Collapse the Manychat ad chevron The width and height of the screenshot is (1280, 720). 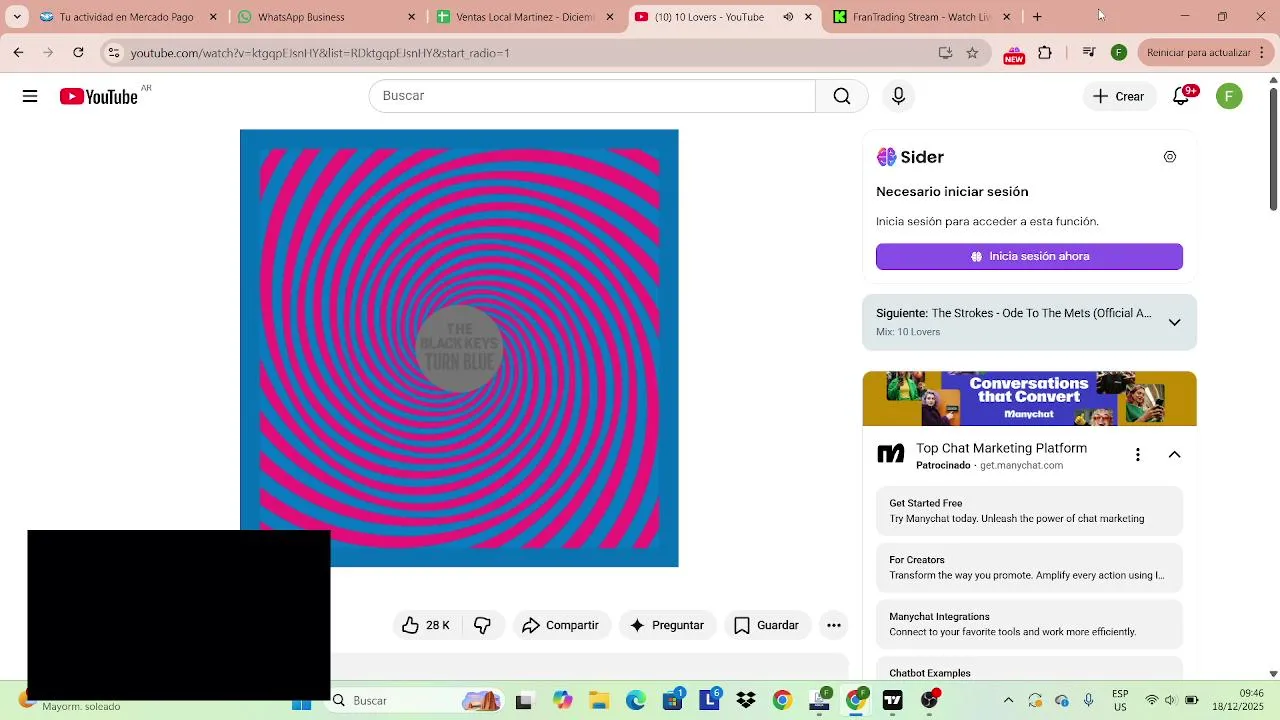click(x=1175, y=455)
